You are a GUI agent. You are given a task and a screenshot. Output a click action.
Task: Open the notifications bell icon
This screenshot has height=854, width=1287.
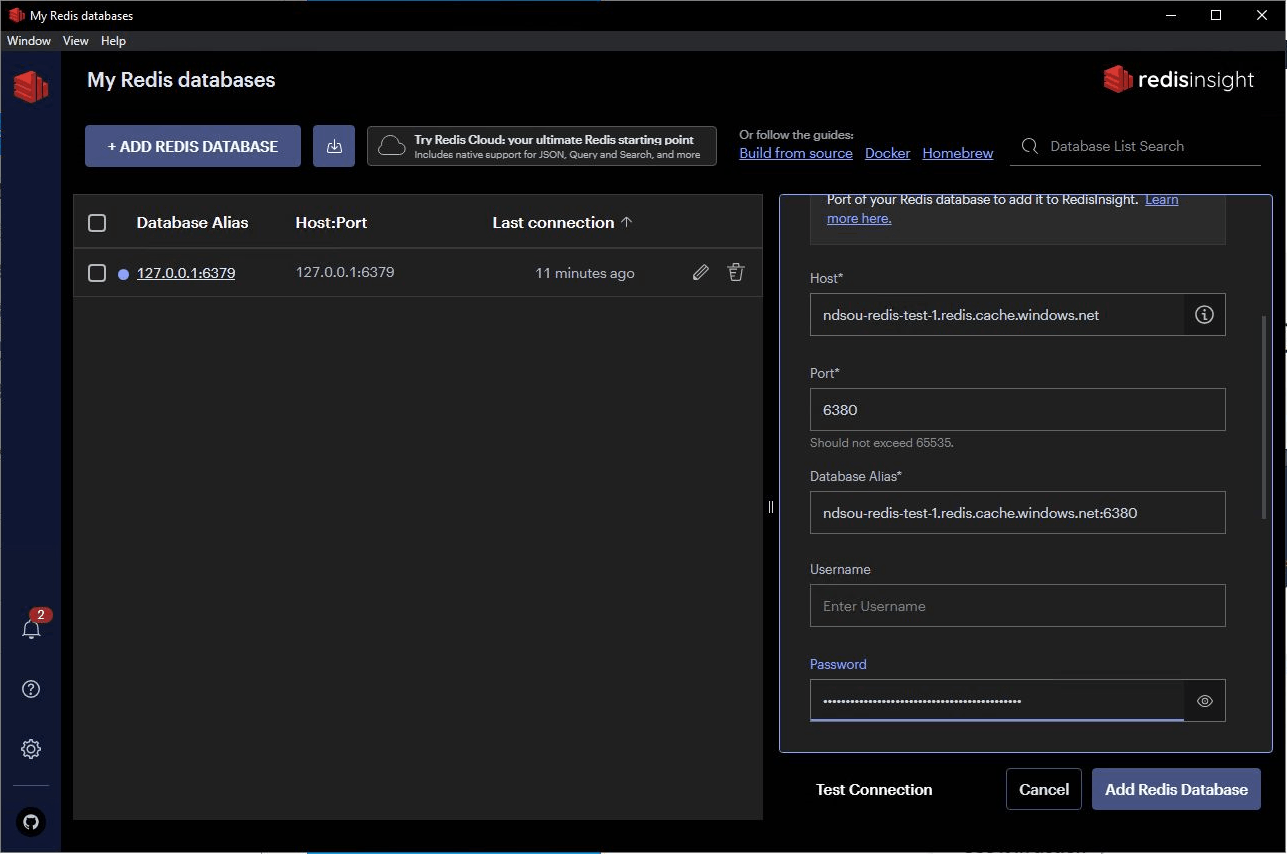(x=31, y=629)
